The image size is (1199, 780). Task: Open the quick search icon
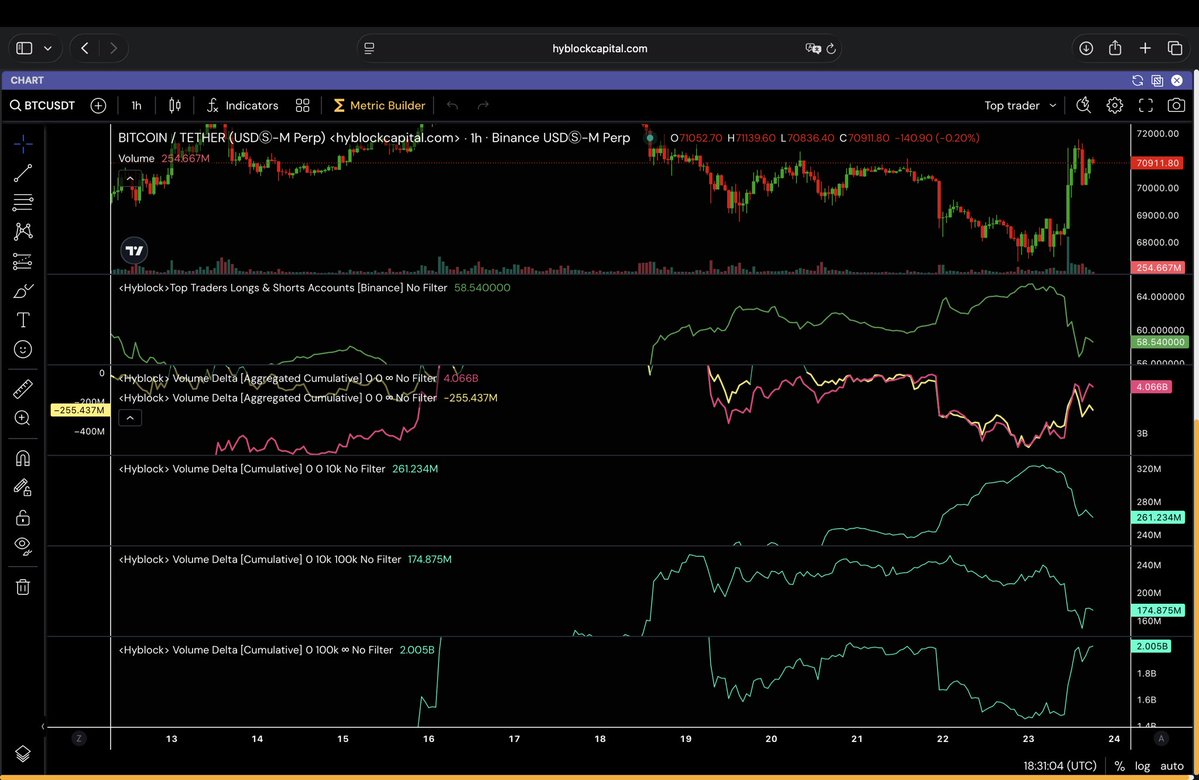coord(1084,106)
